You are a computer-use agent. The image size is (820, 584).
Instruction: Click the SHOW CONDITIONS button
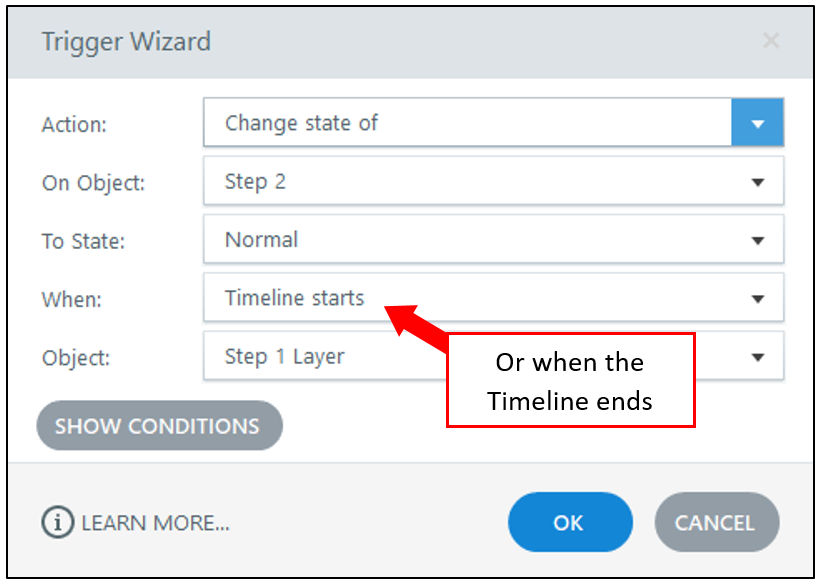coord(160,426)
